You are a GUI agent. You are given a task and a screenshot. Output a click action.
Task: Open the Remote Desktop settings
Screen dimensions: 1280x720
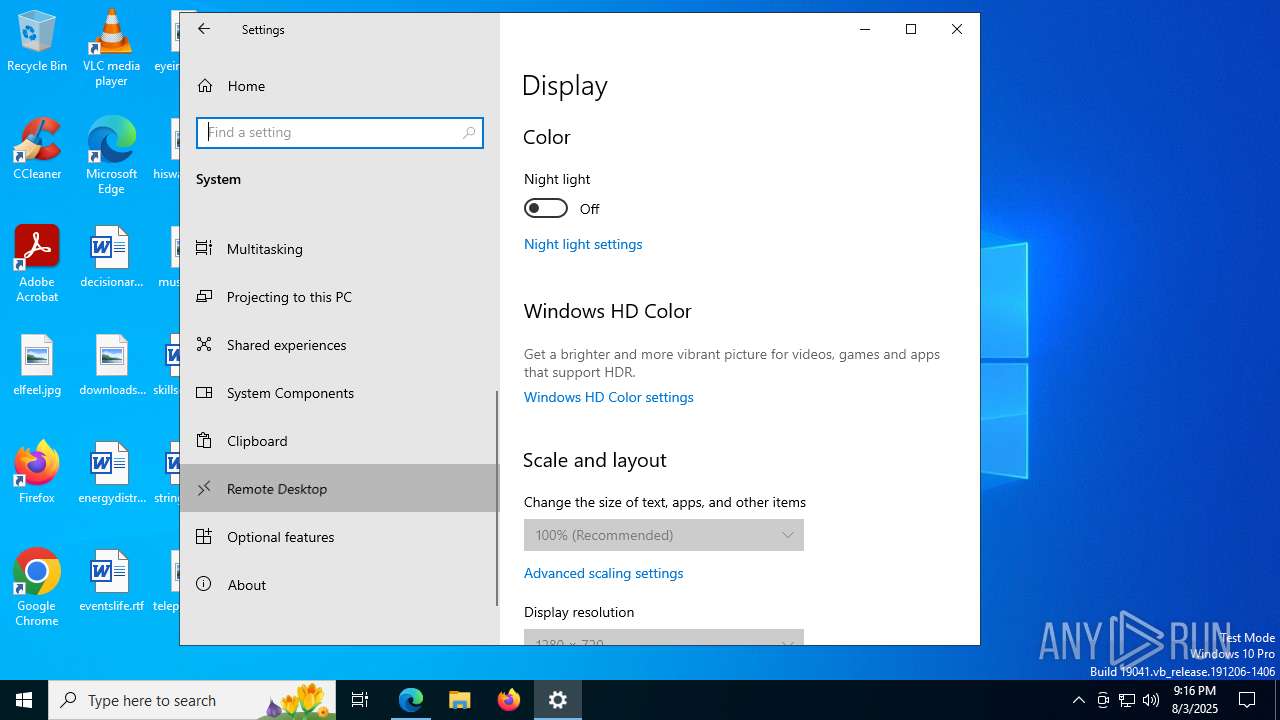point(339,488)
